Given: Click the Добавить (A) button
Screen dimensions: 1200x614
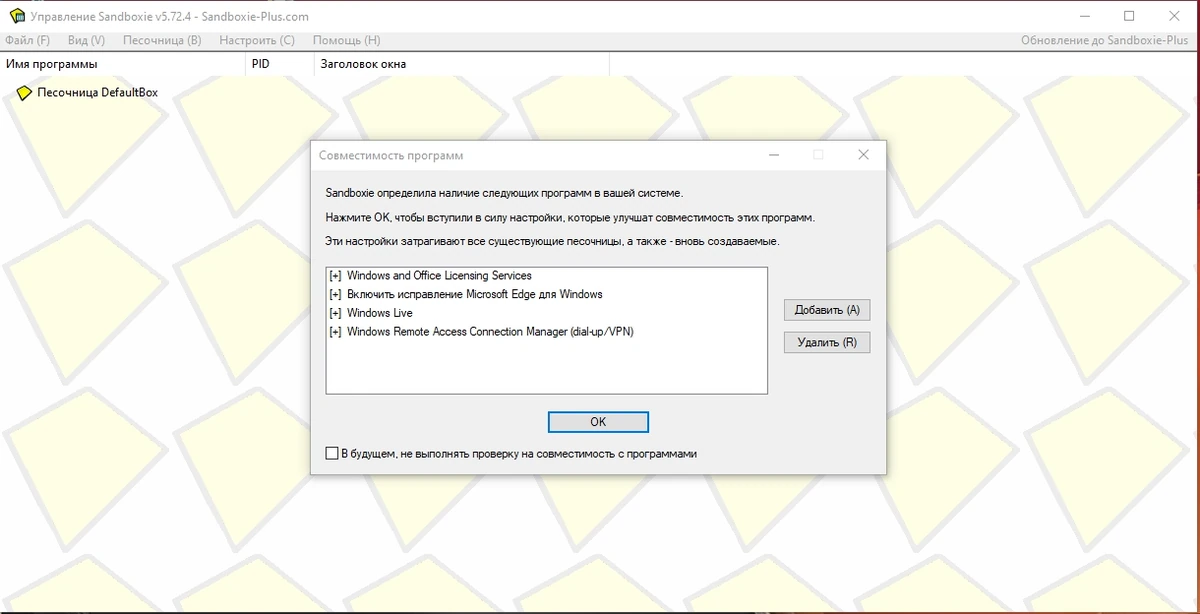Looking at the screenshot, I should pos(827,310).
